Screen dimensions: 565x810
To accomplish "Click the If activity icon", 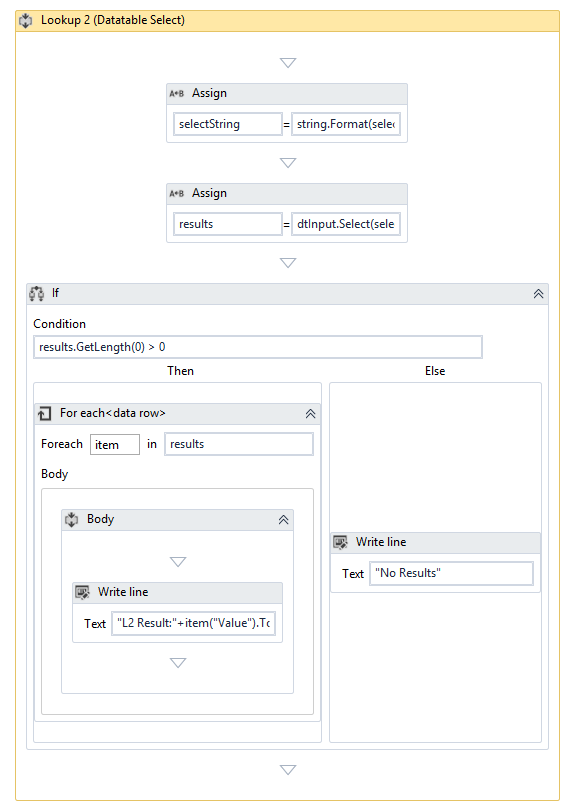I will click(37, 293).
